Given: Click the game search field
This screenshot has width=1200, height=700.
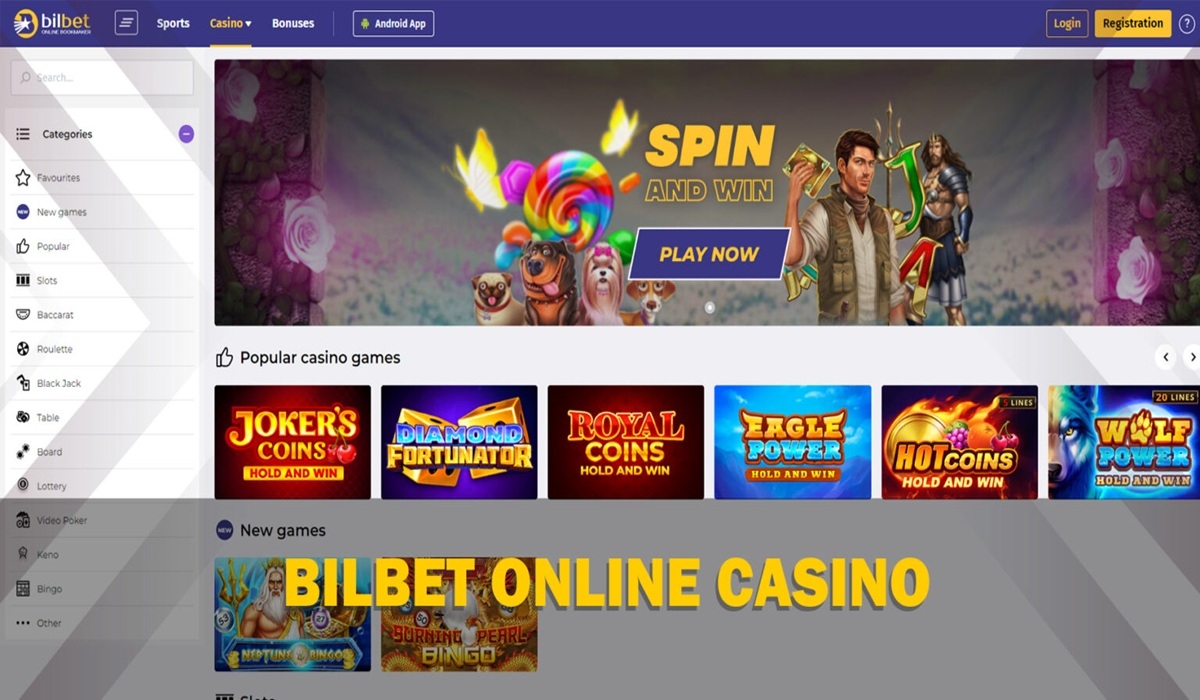Looking at the screenshot, I should tap(102, 78).
